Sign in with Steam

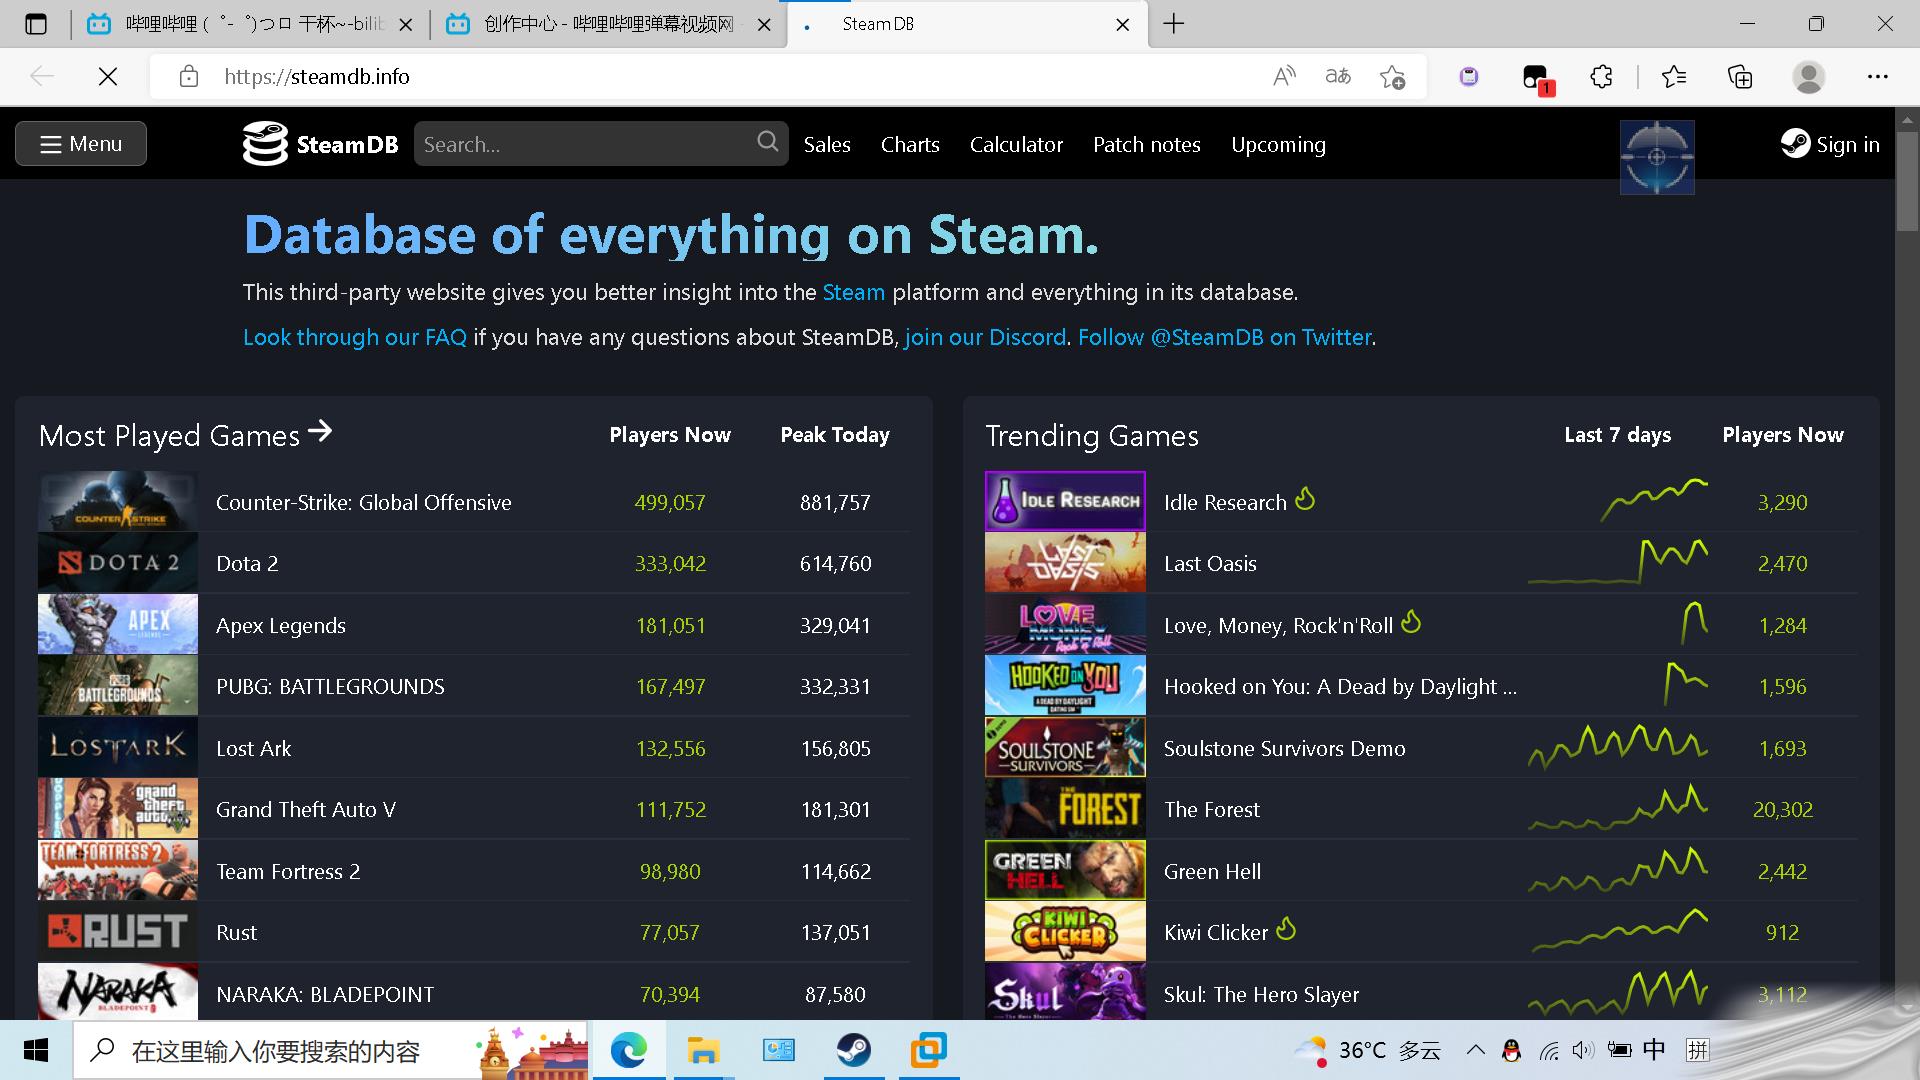tap(1830, 144)
